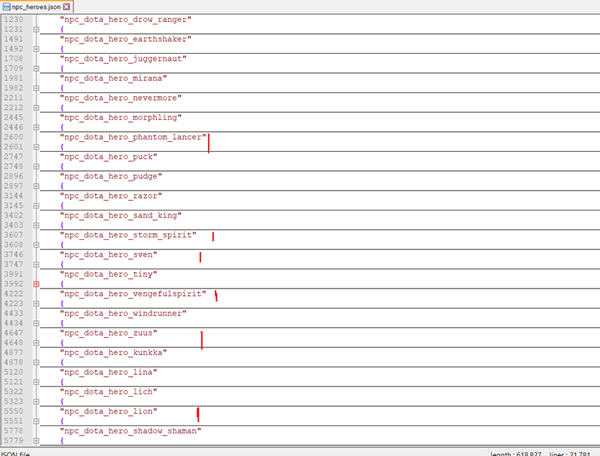Click the "npc_dota_hero_windrunner" text
This screenshot has height=456, width=600.
123,314
